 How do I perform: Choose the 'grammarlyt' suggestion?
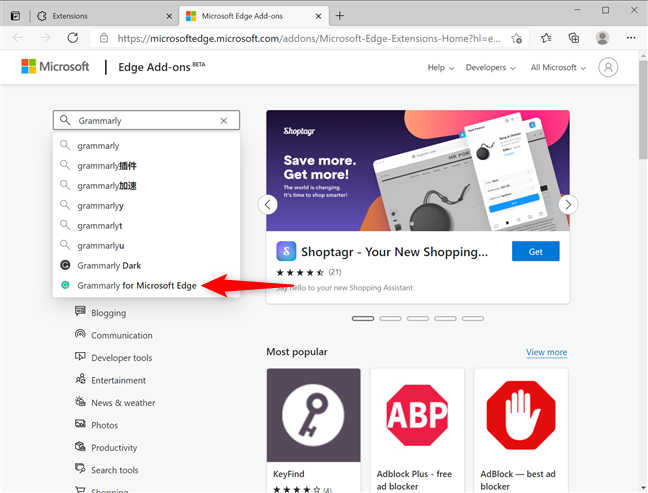(x=146, y=226)
